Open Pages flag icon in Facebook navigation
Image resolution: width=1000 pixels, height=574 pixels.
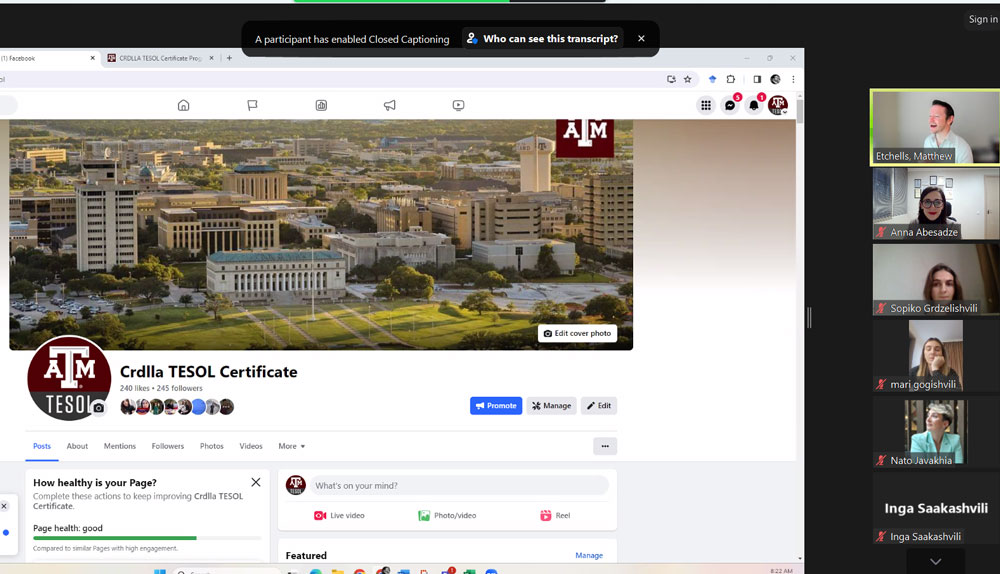point(252,105)
